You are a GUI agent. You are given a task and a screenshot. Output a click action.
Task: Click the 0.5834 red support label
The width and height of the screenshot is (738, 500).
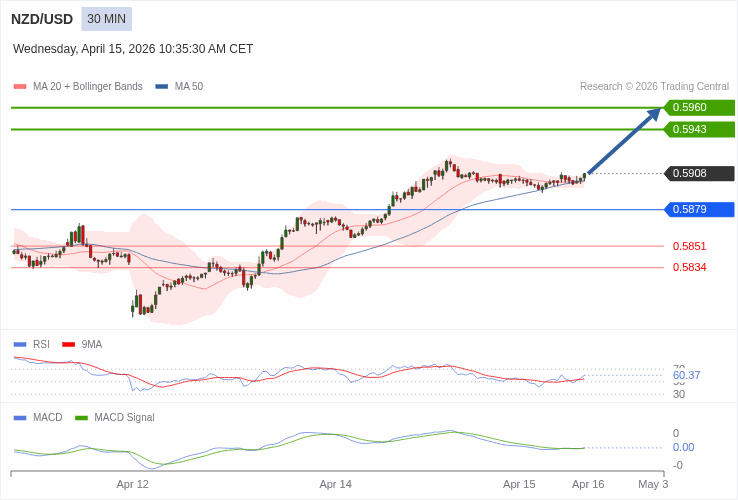click(689, 267)
